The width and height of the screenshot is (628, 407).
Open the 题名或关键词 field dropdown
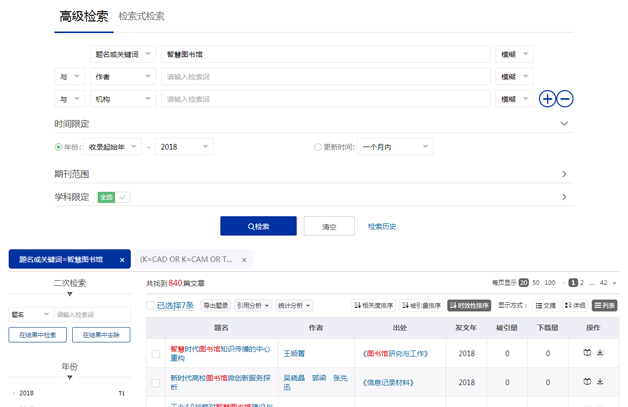[x=123, y=54]
